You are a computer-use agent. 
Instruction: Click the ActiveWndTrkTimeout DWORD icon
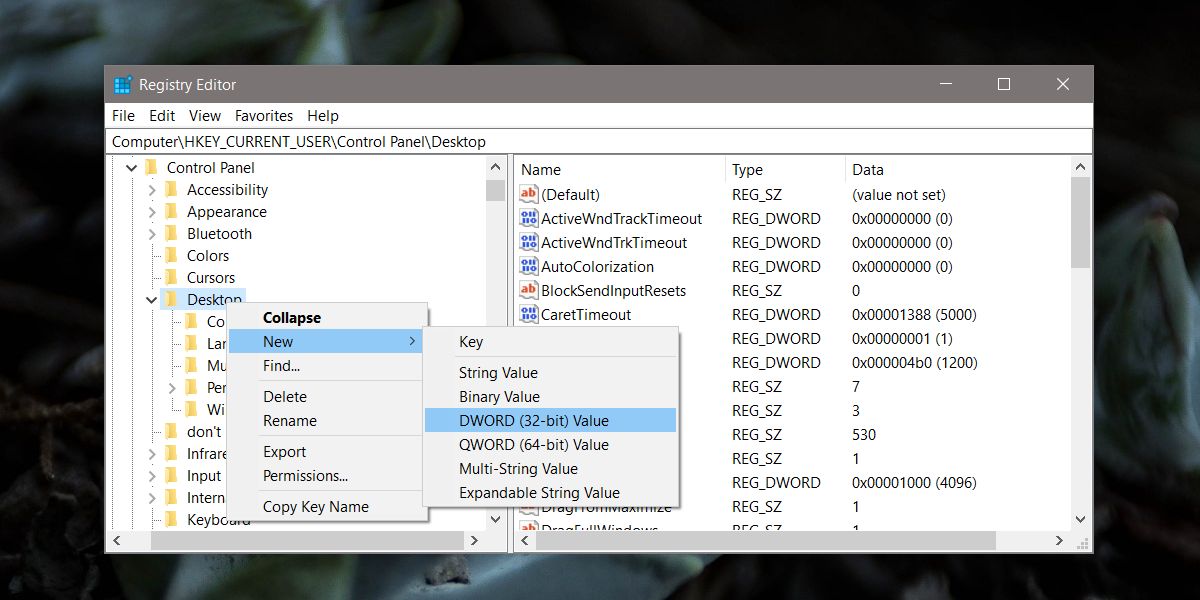click(529, 242)
